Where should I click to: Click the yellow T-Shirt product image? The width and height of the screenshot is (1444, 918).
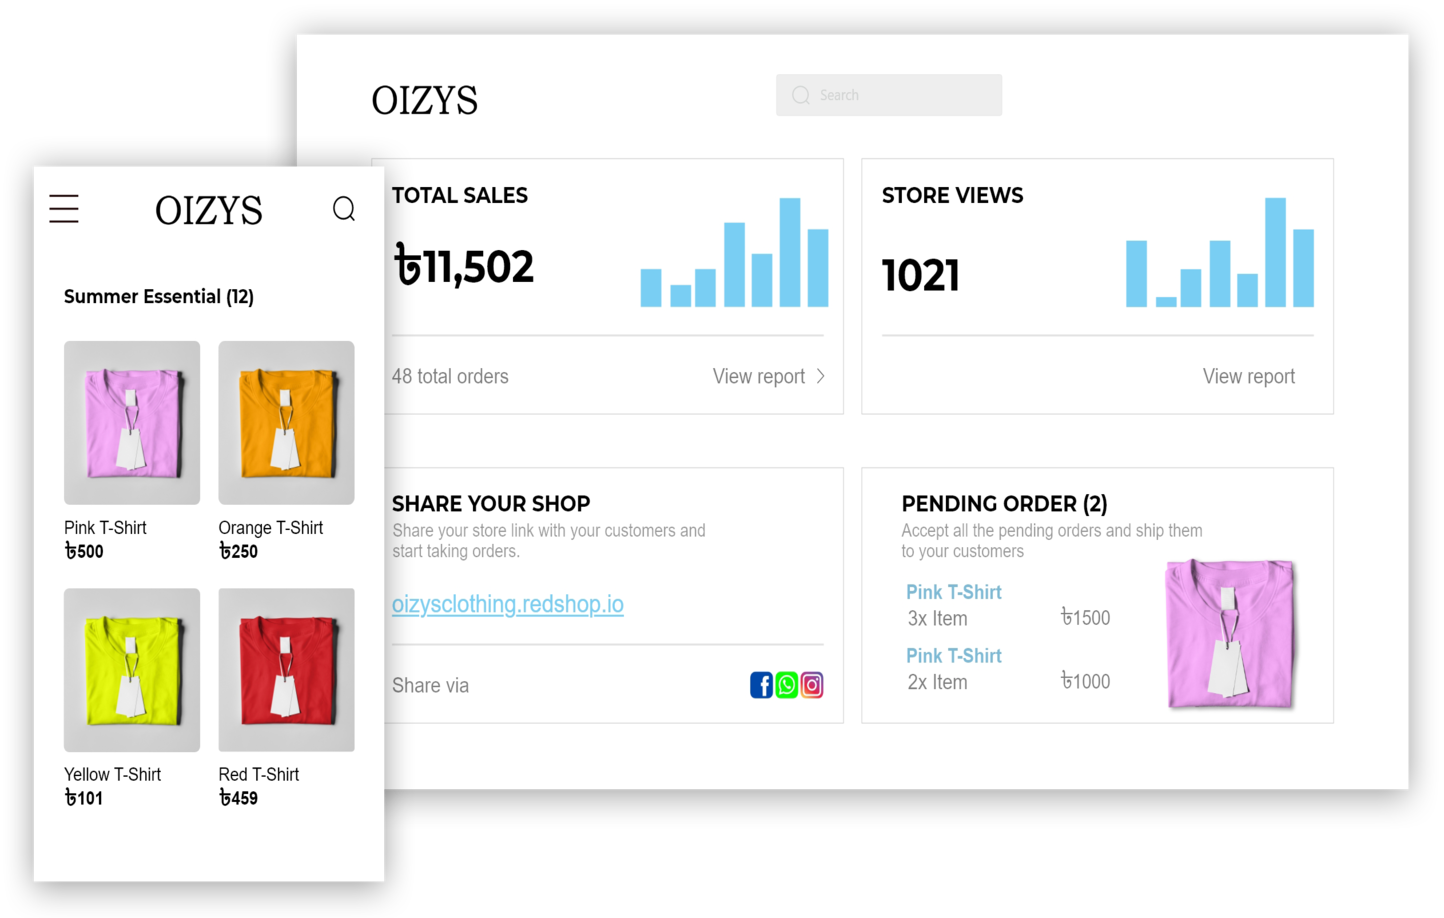click(x=131, y=669)
